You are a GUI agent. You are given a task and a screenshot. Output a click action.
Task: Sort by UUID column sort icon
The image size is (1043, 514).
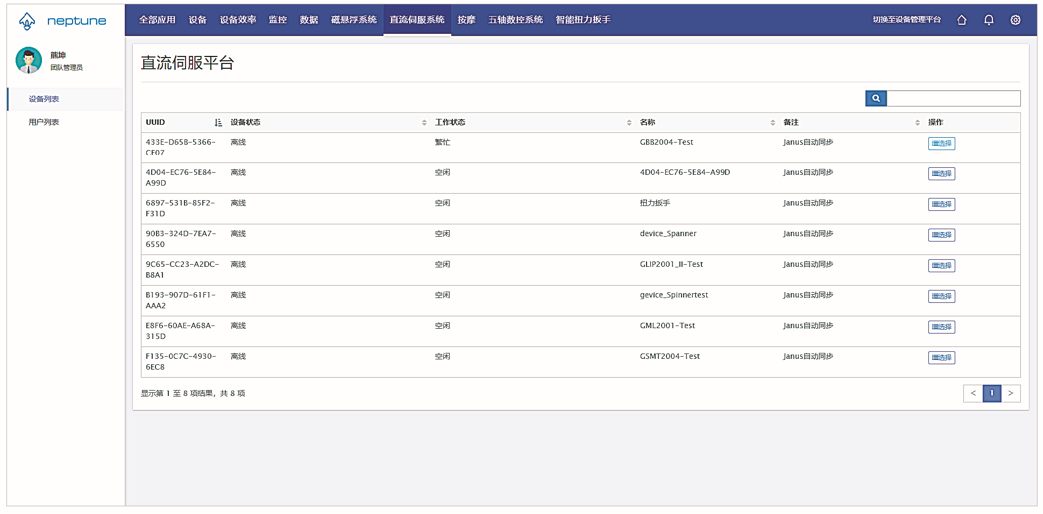point(218,123)
